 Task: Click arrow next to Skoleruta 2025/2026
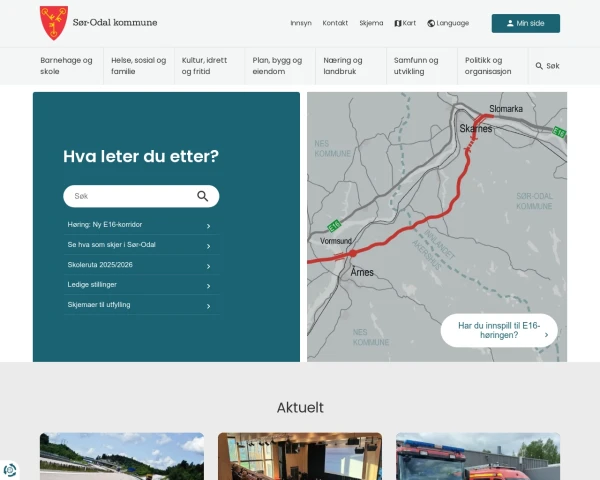208,266
